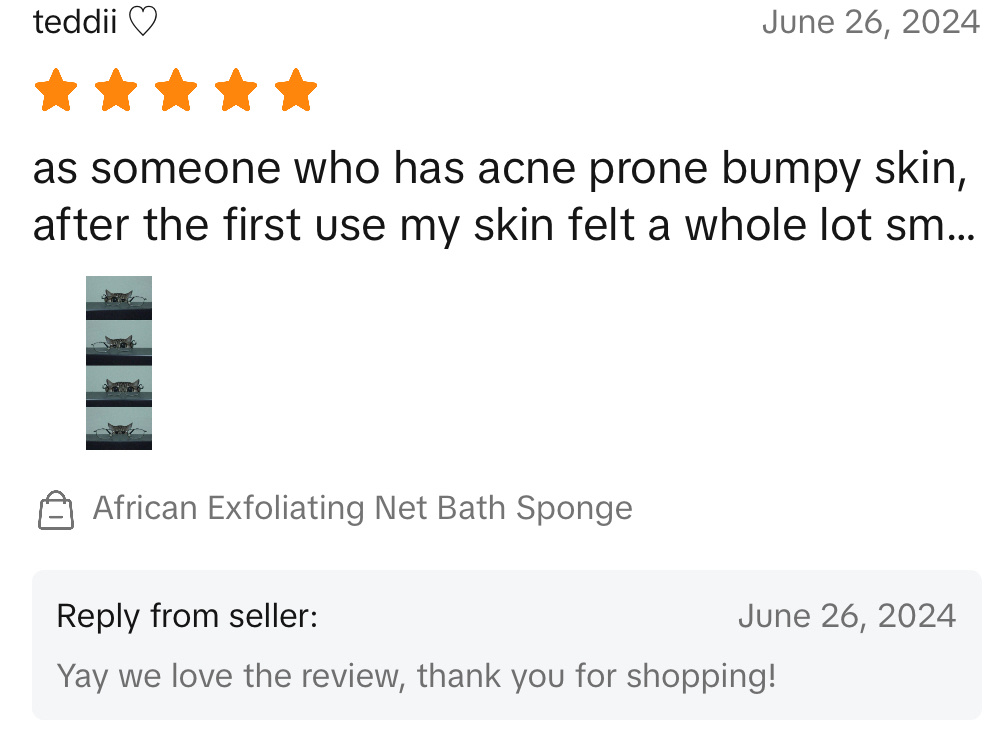Select the third orange rating star
This screenshot has width=1000, height=750.
(x=176, y=90)
